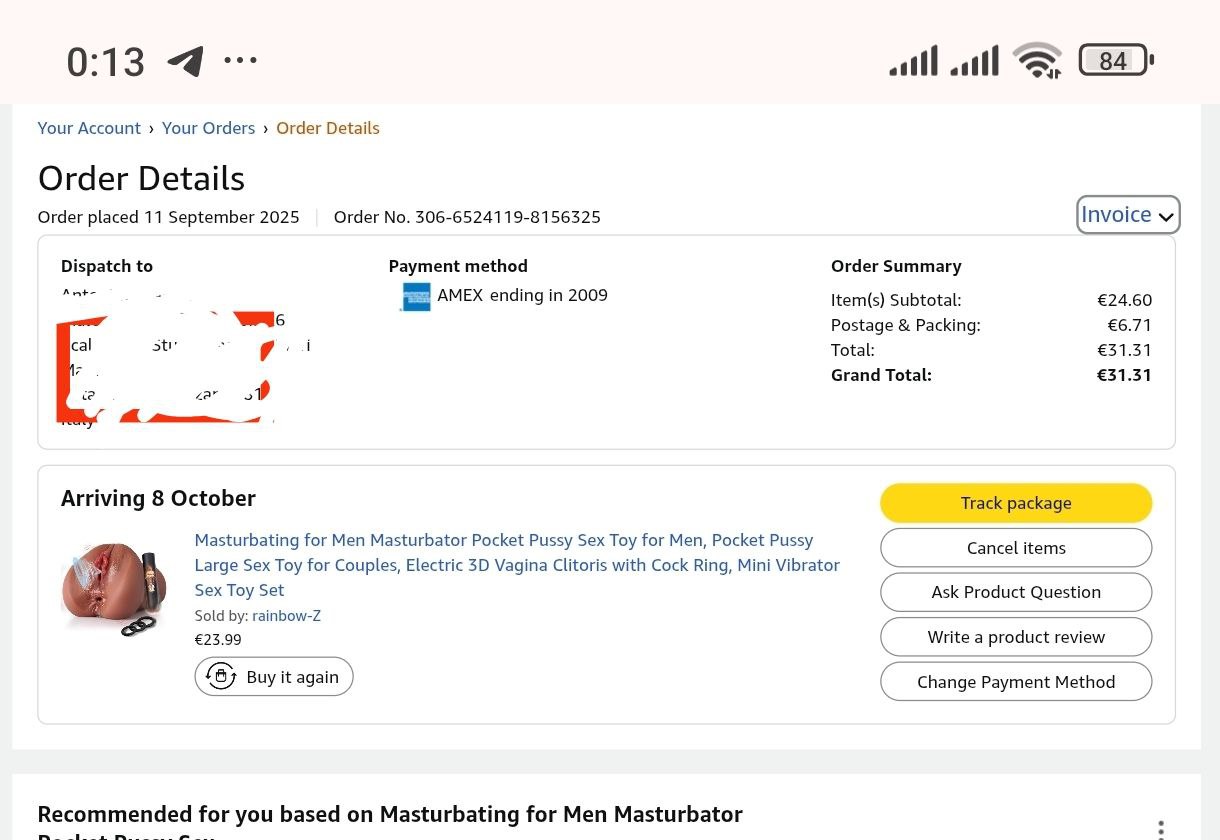Image resolution: width=1220 pixels, height=840 pixels.
Task: Select Change Payment Method
Action: (x=1016, y=682)
